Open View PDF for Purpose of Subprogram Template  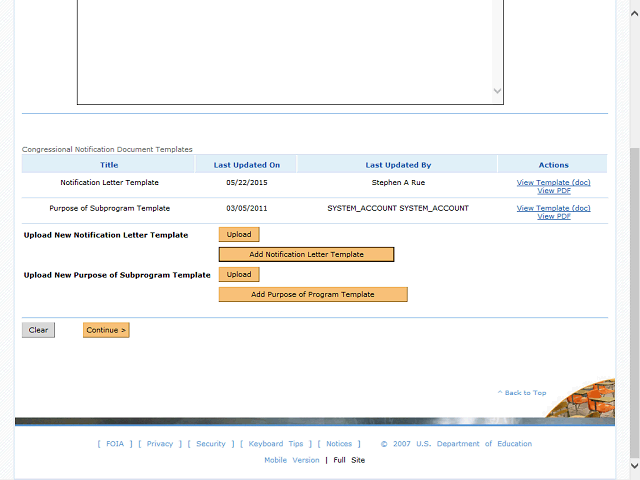coord(553,216)
